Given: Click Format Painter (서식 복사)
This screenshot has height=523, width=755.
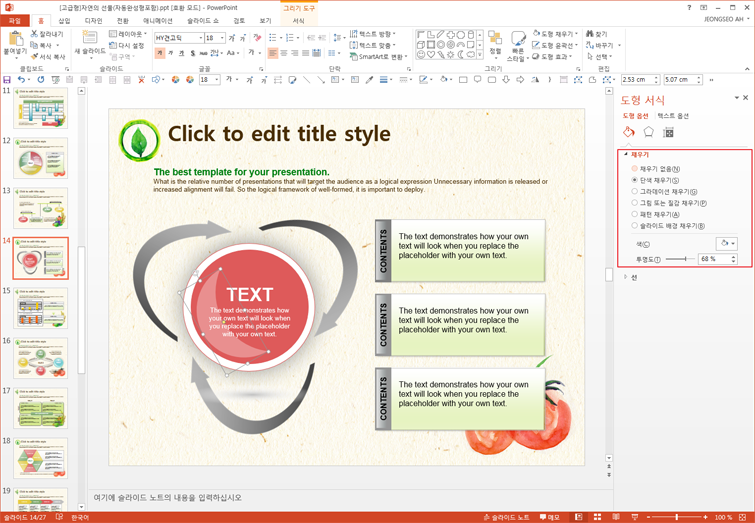Looking at the screenshot, I should pos(48,57).
